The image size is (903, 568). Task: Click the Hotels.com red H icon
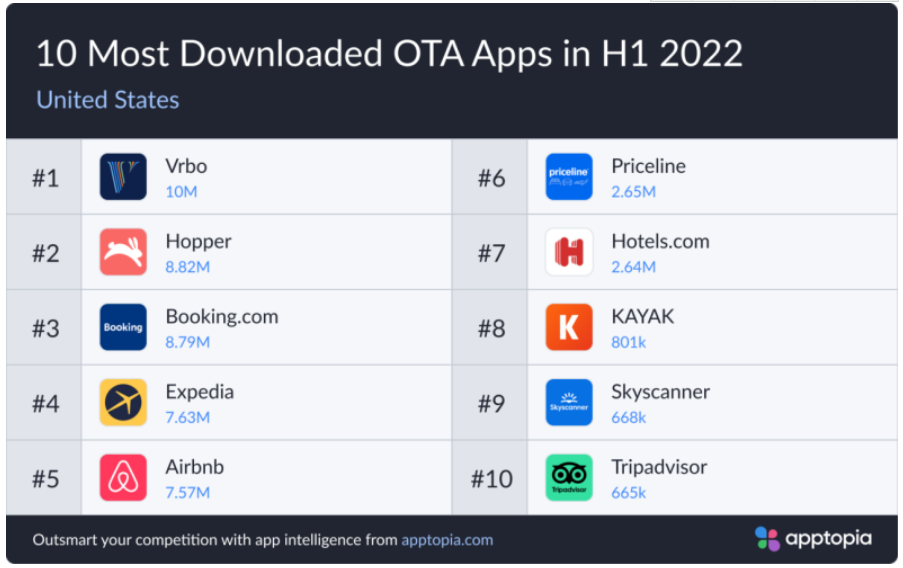[569, 252]
